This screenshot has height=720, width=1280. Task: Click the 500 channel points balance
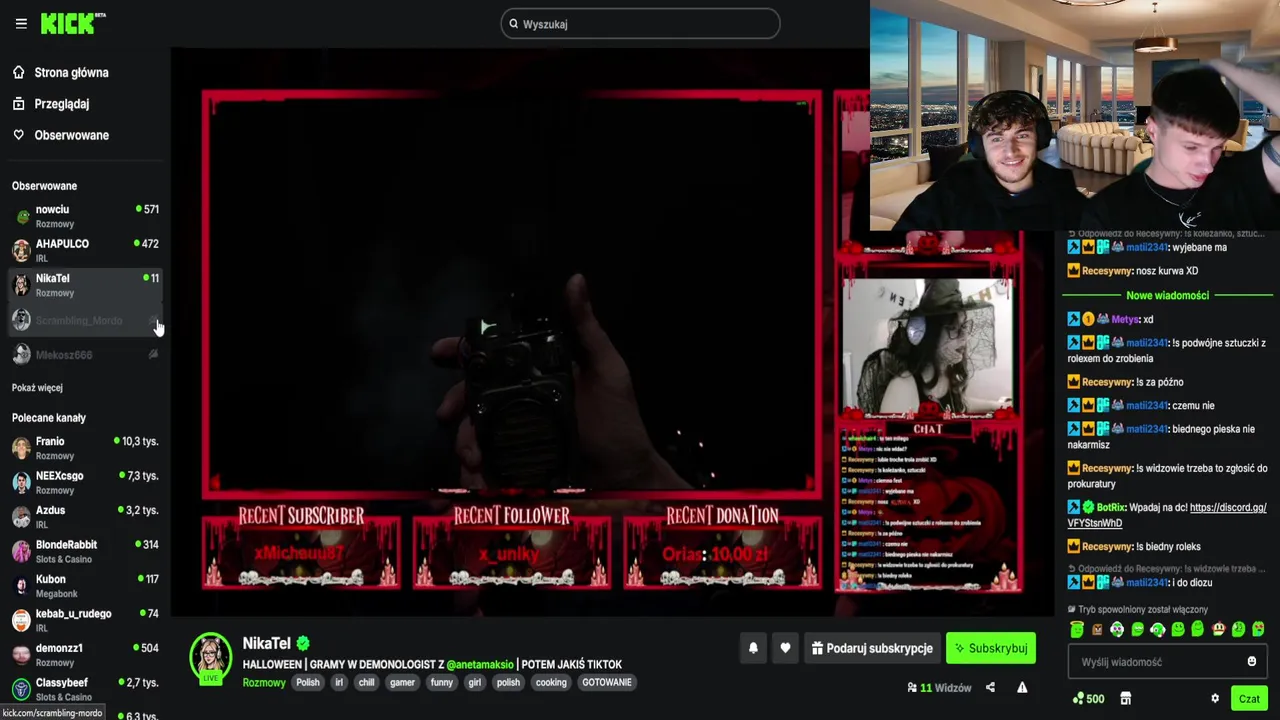point(1088,698)
